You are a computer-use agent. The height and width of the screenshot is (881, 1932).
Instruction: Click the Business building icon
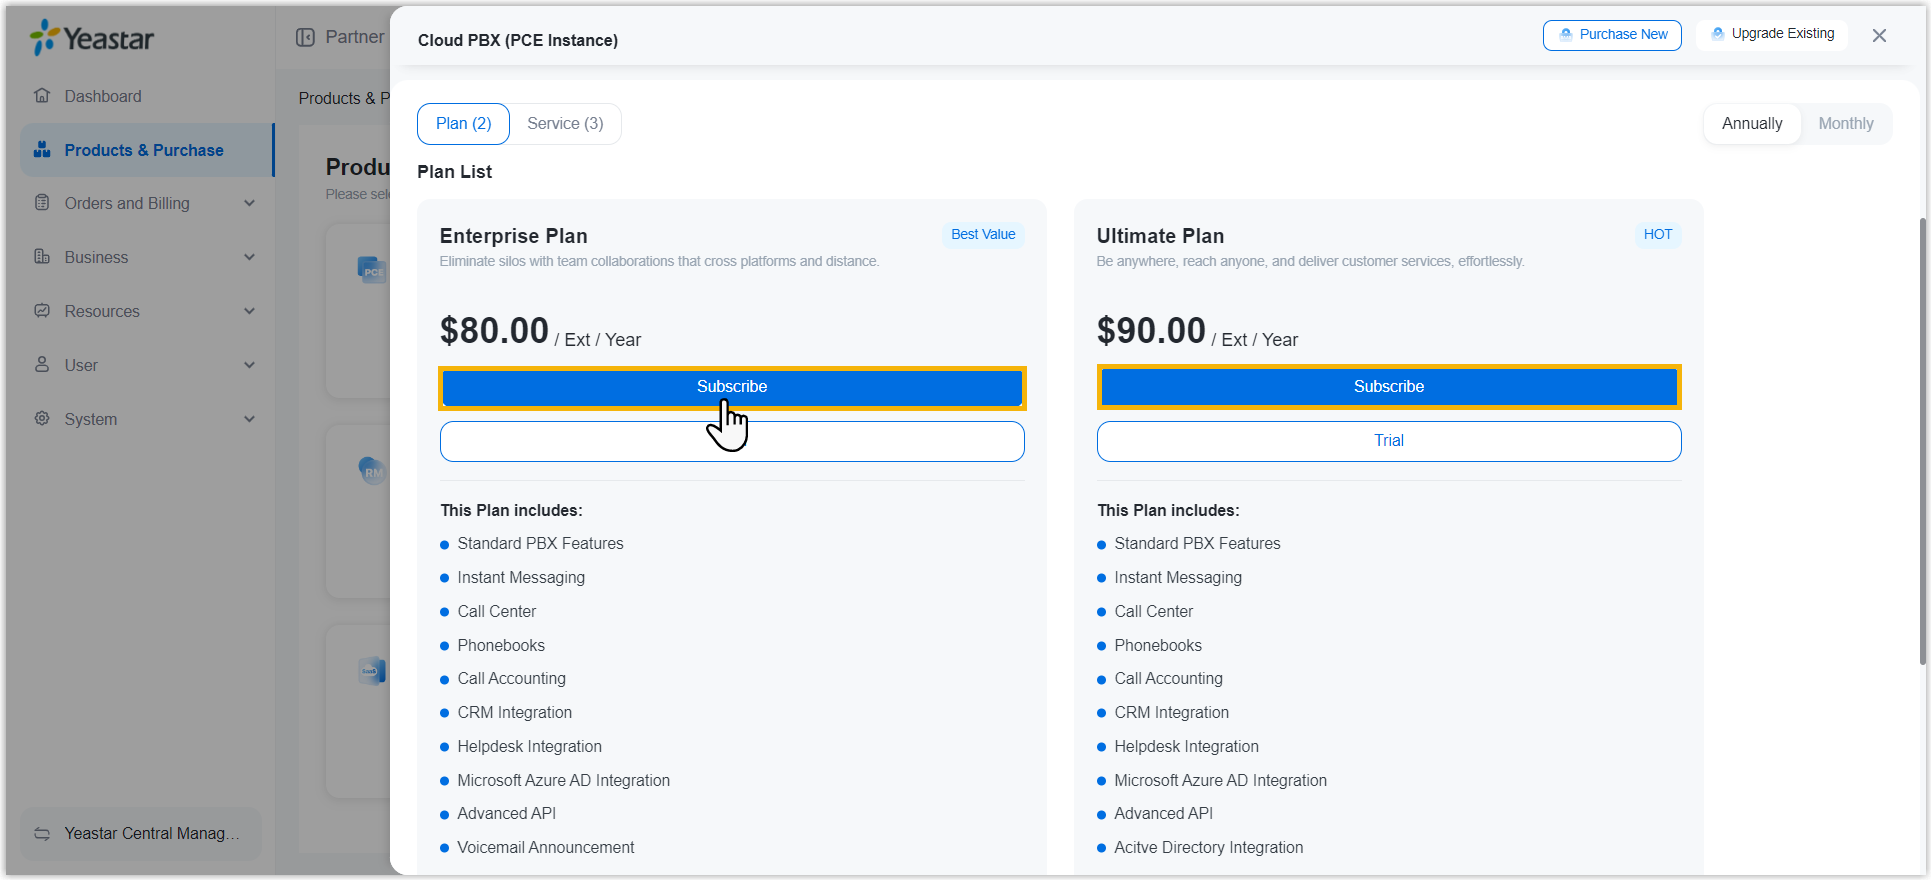pos(42,257)
